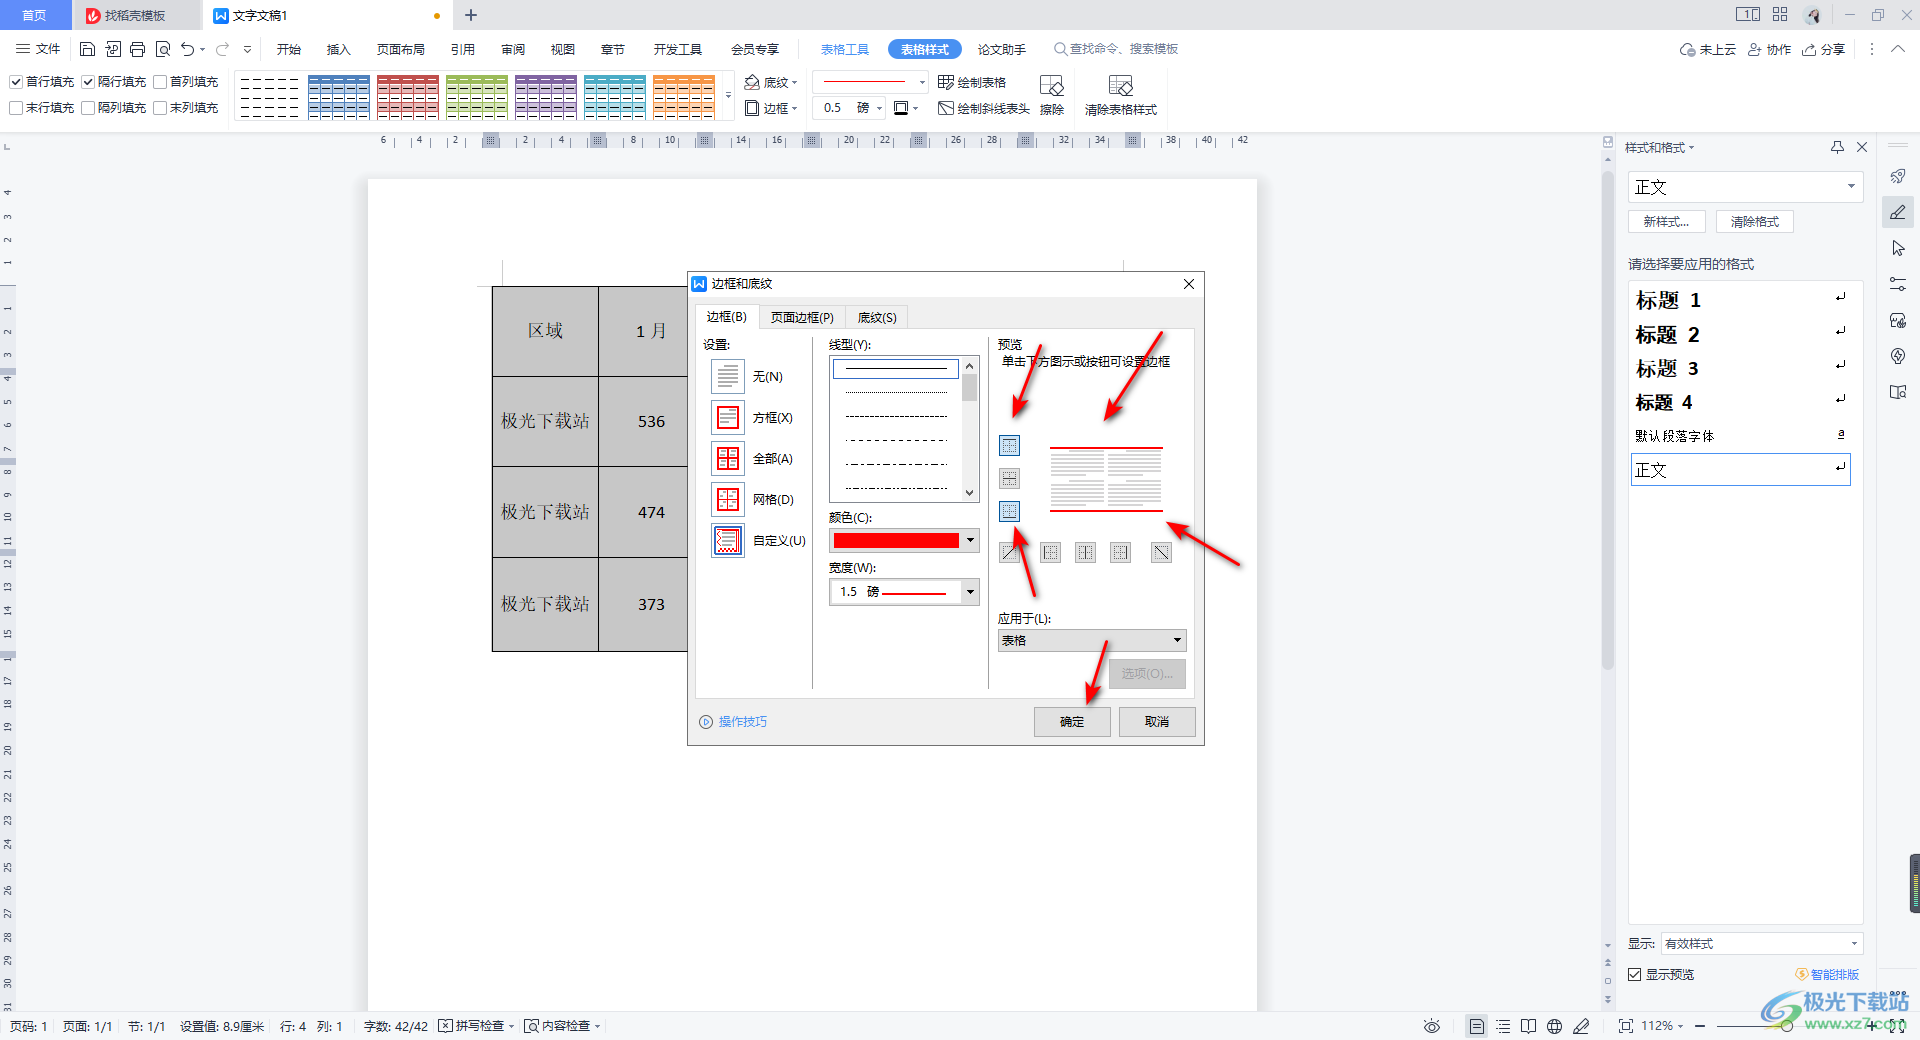
Task: Select the None (无) border setting icon
Action: click(x=728, y=377)
